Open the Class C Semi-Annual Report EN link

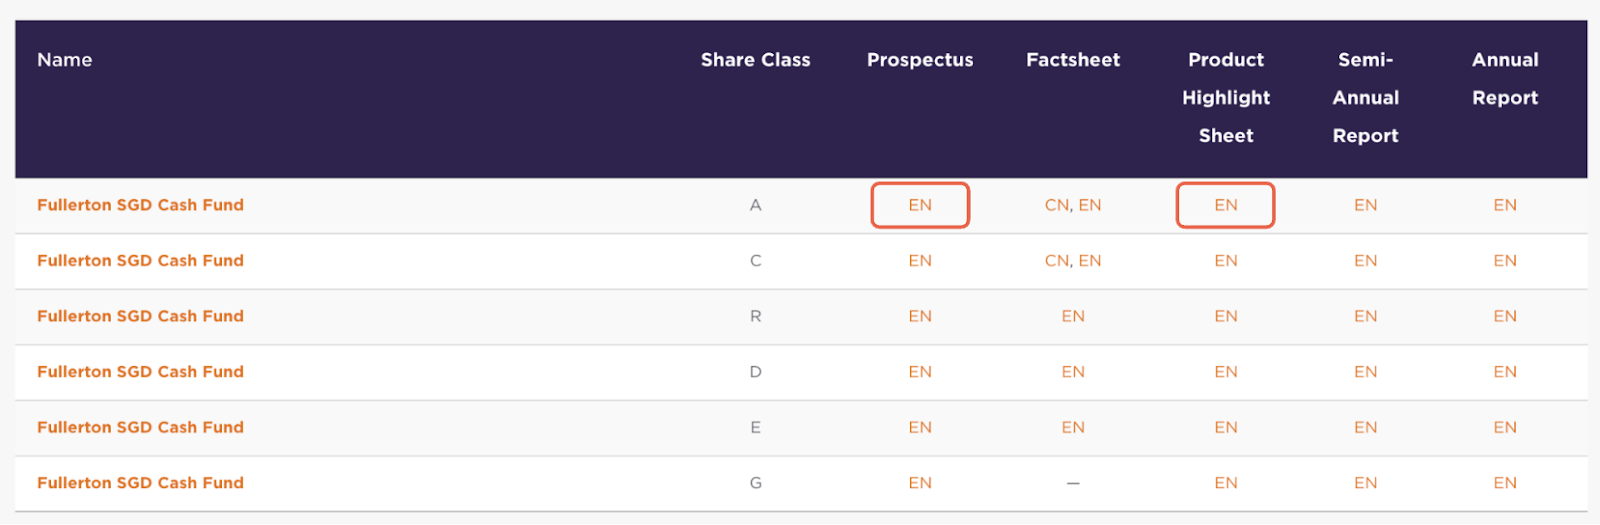click(x=1366, y=261)
